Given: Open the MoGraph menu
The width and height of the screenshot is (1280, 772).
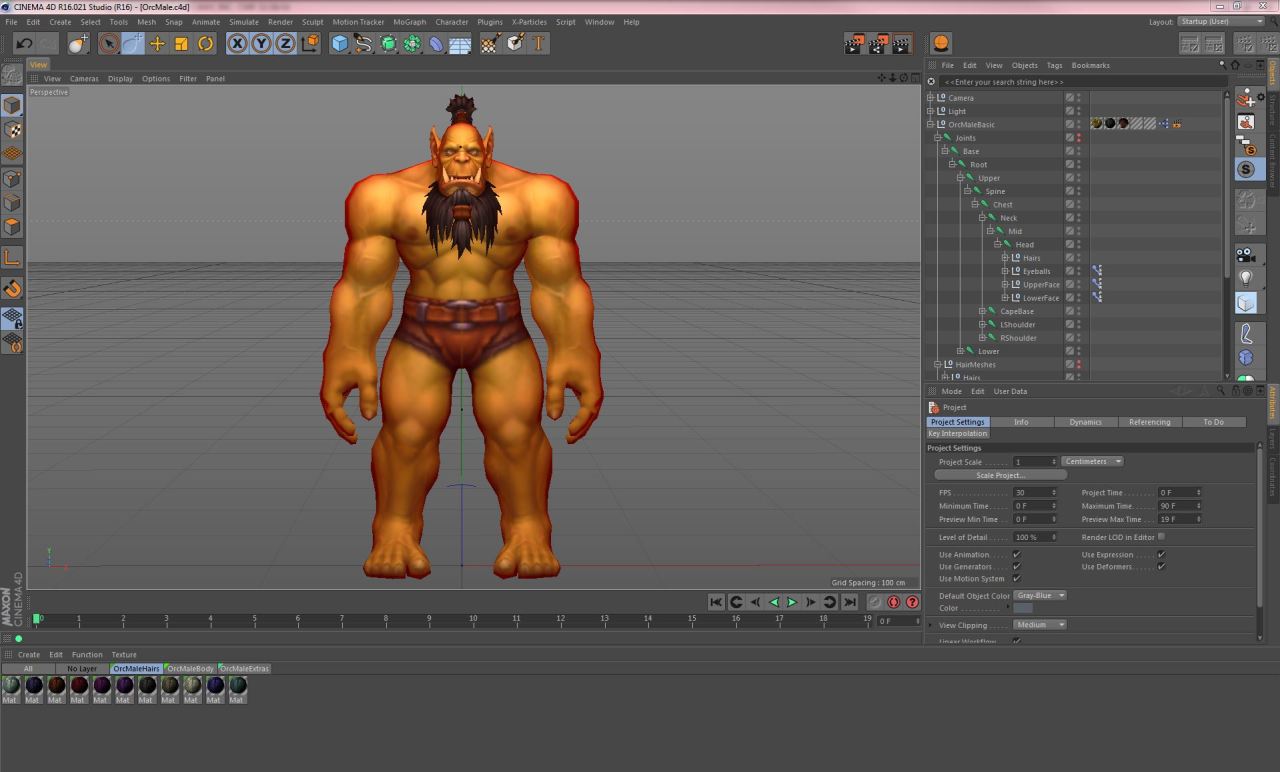Looking at the screenshot, I should pyautogui.click(x=409, y=22).
